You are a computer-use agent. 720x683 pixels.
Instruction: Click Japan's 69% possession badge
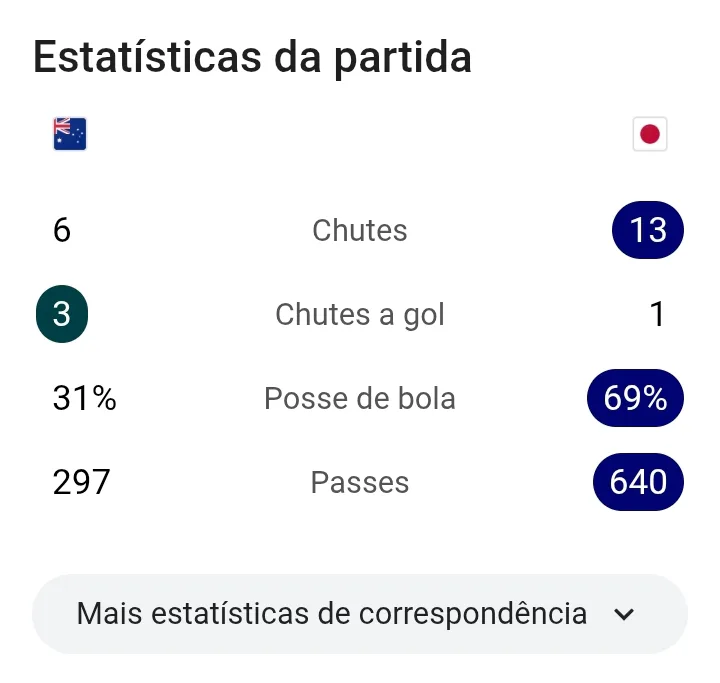(635, 398)
